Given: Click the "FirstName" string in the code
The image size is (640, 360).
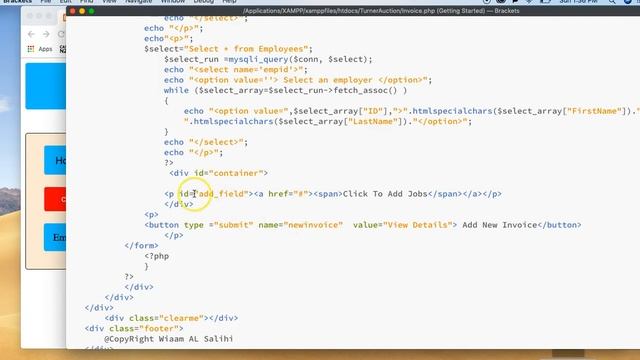Looking at the screenshot, I should click(x=594, y=111).
